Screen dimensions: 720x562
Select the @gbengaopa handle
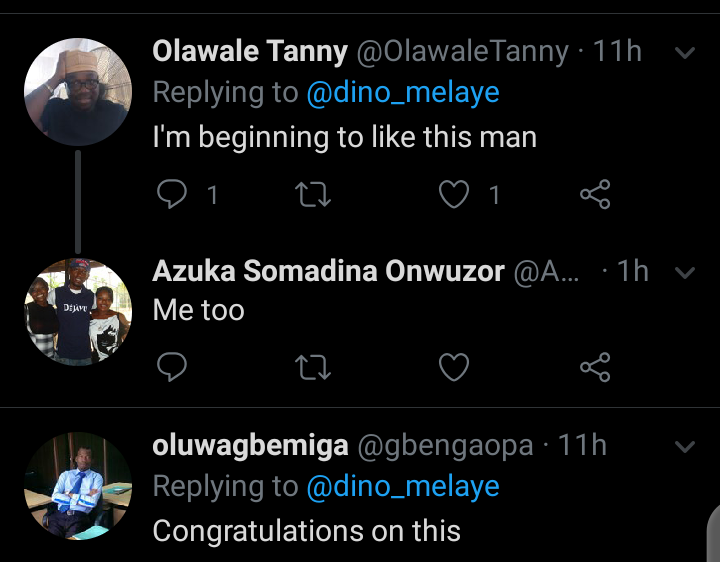[445, 446]
